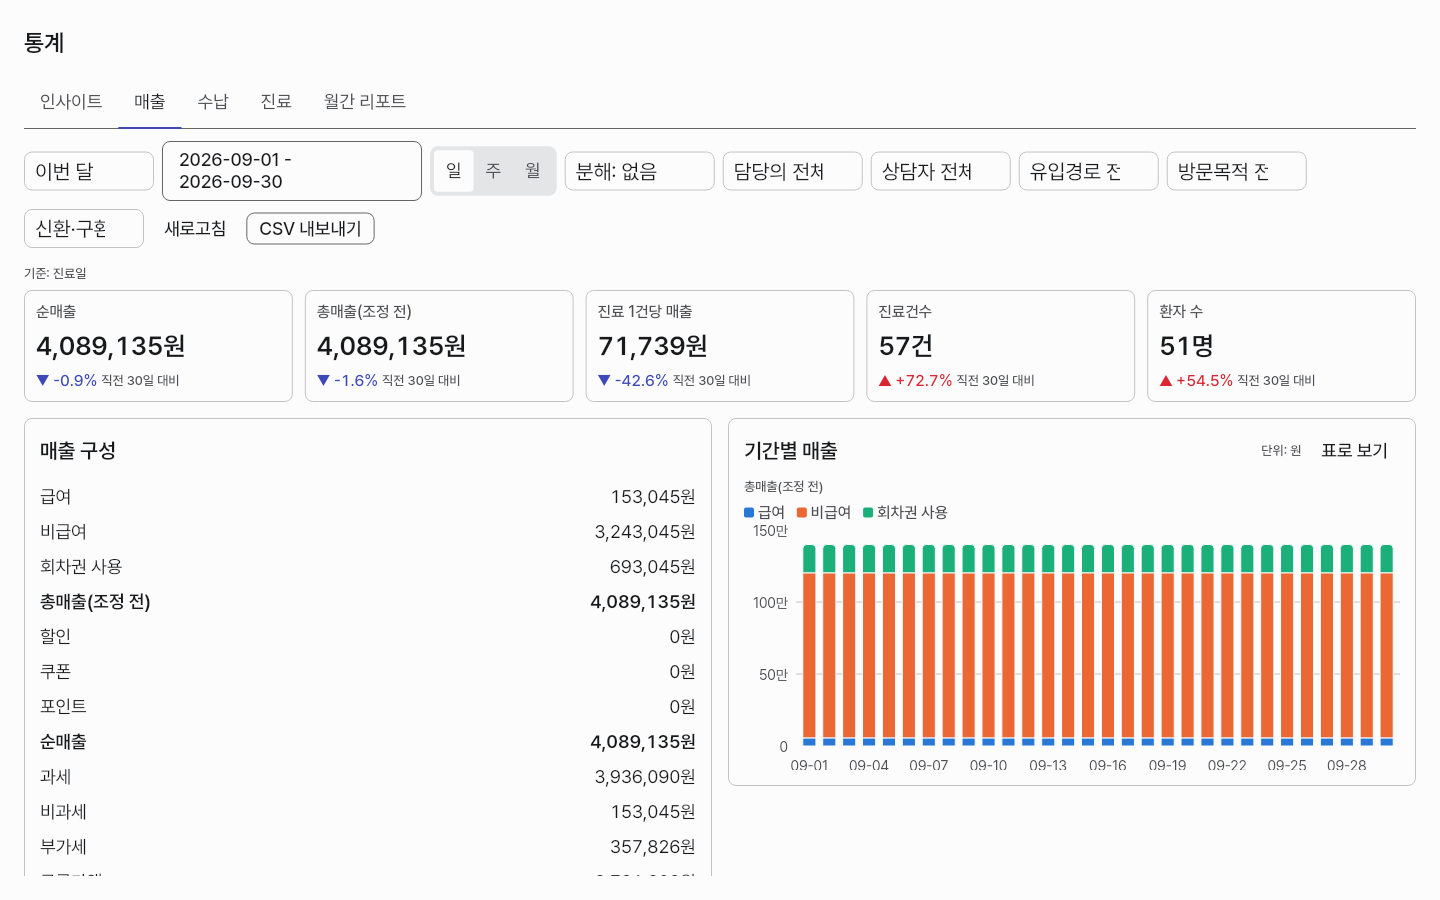Go to the 진료 tab

tap(276, 101)
